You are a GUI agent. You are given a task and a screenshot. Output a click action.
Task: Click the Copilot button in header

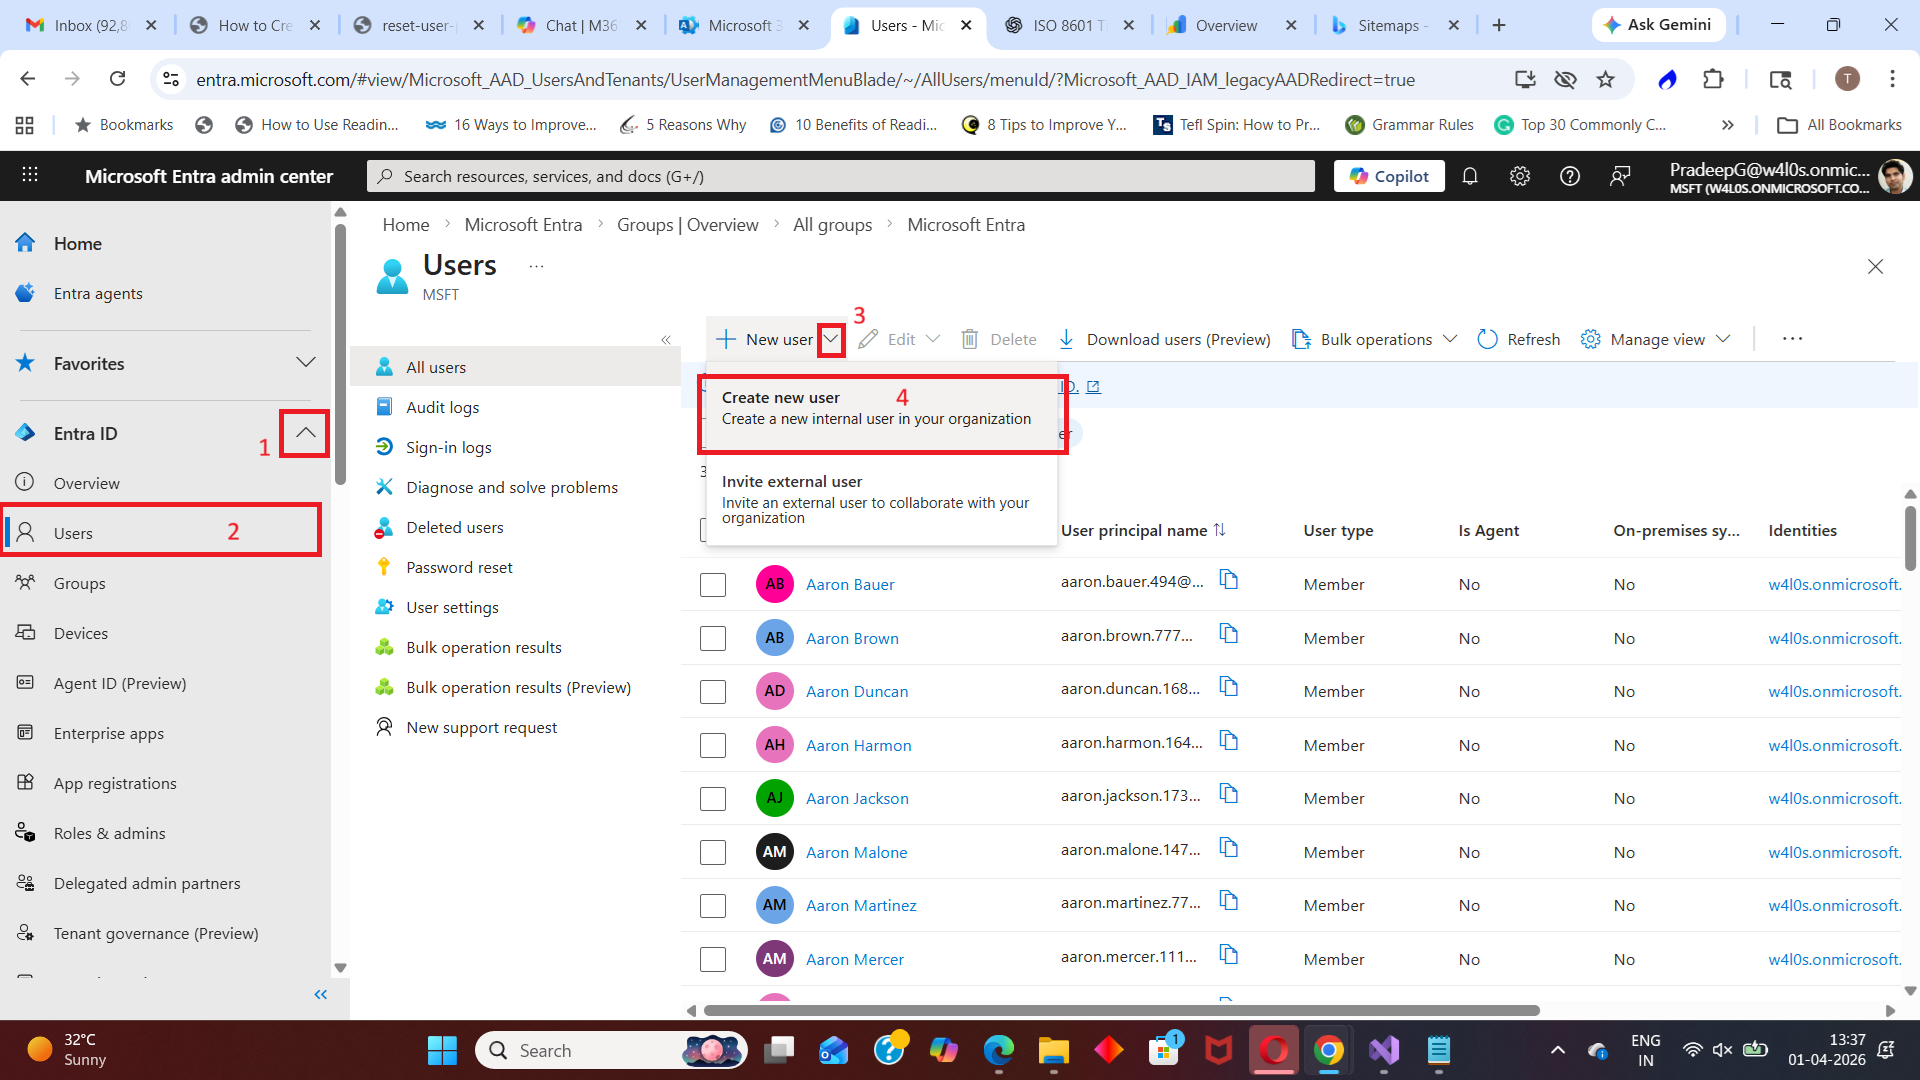1389,176
